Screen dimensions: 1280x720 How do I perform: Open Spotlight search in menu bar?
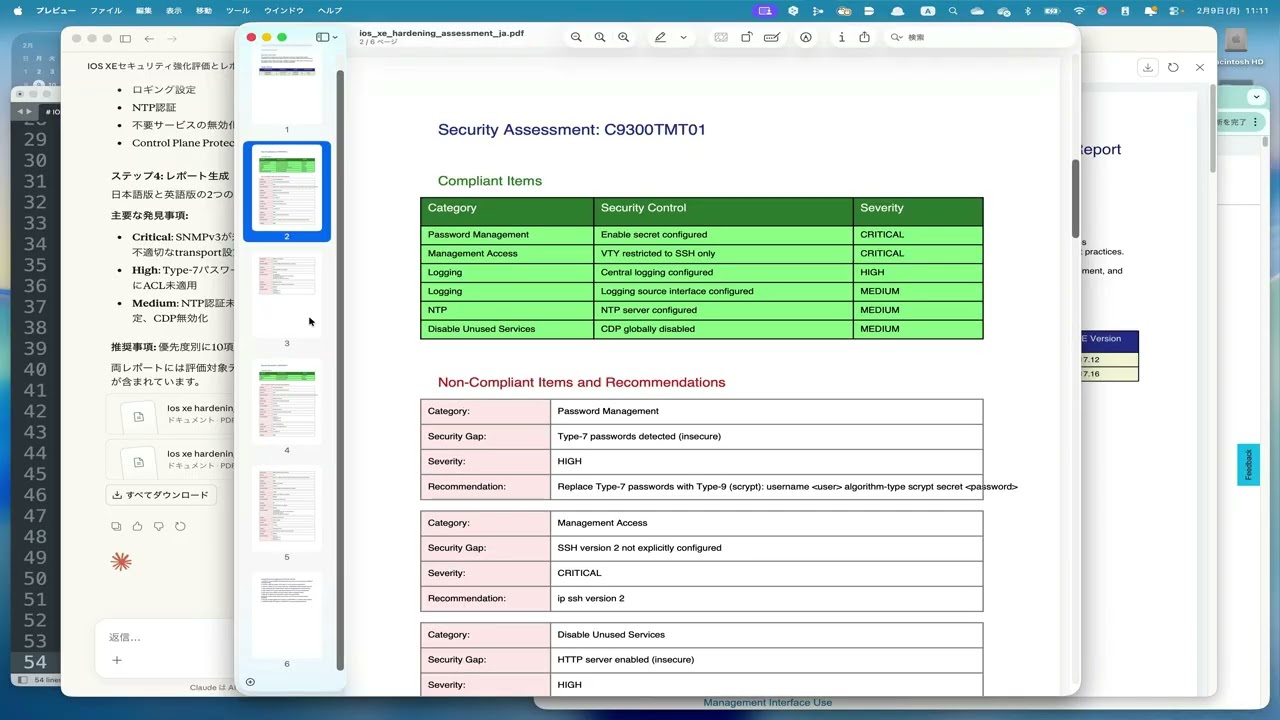953,10
